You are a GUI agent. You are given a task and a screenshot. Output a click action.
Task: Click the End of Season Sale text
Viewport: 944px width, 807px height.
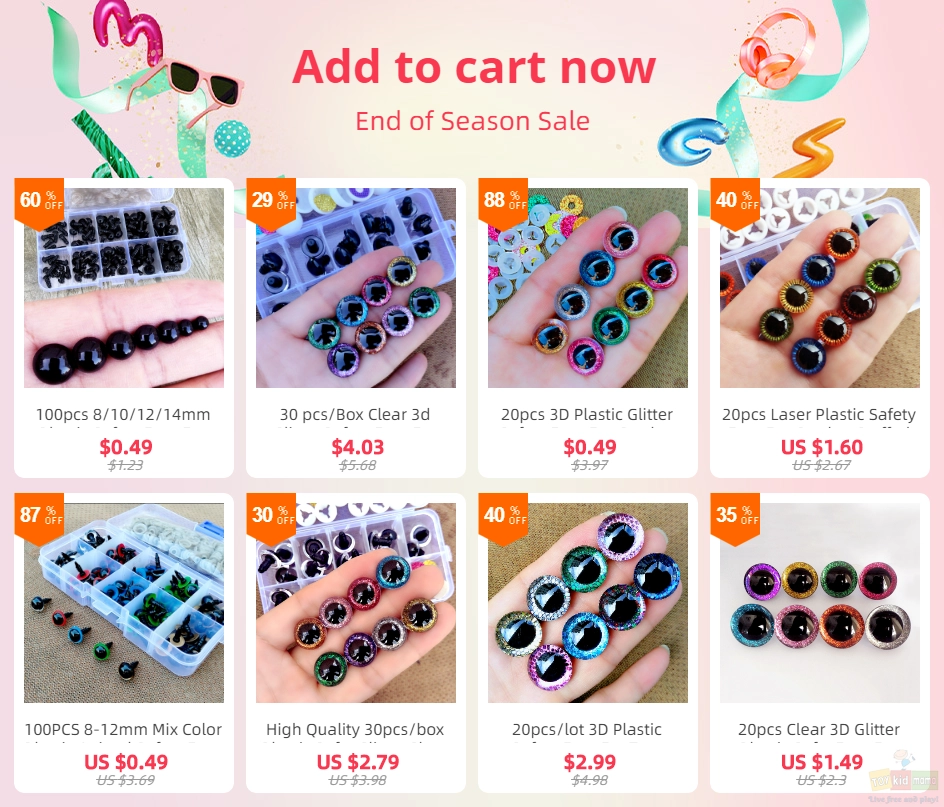(473, 121)
